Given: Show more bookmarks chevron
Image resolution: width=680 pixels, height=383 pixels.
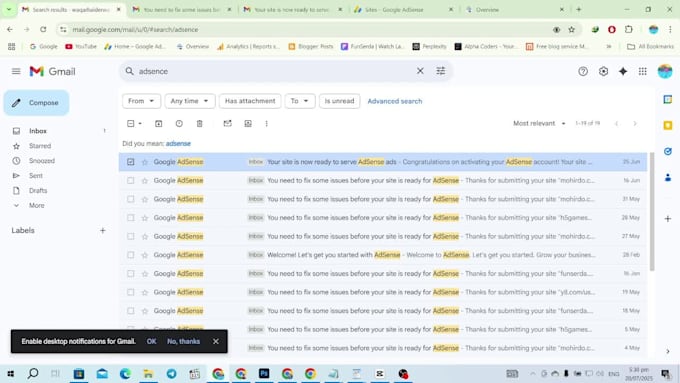Looking at the screenshot, I should click(x=608, y=46).
